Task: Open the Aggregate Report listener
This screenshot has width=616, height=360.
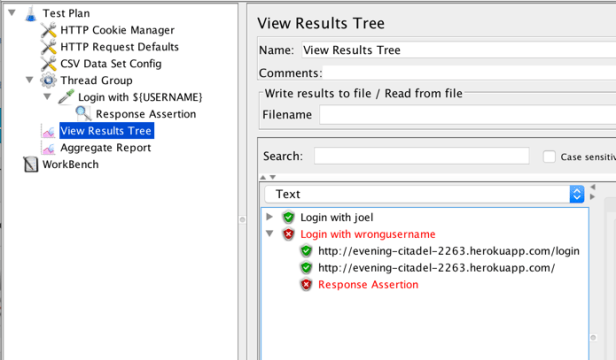Action: click(106, 148)
